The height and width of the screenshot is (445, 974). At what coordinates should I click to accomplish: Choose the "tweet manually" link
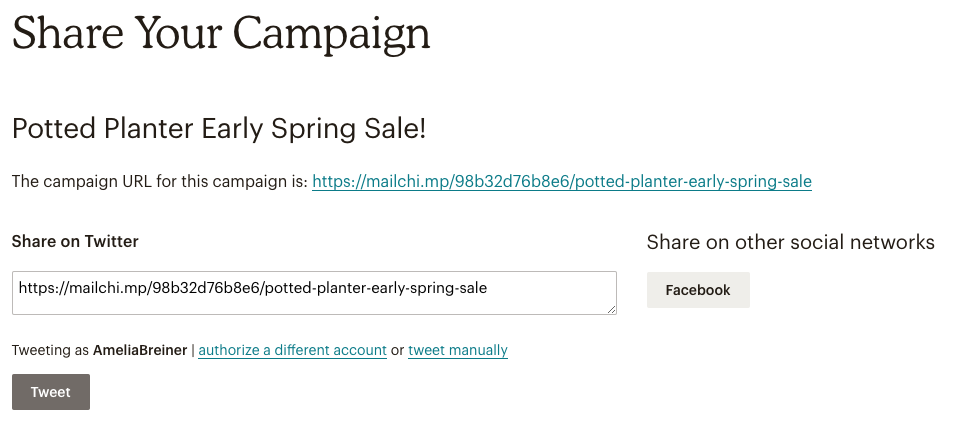coord(458,351)
